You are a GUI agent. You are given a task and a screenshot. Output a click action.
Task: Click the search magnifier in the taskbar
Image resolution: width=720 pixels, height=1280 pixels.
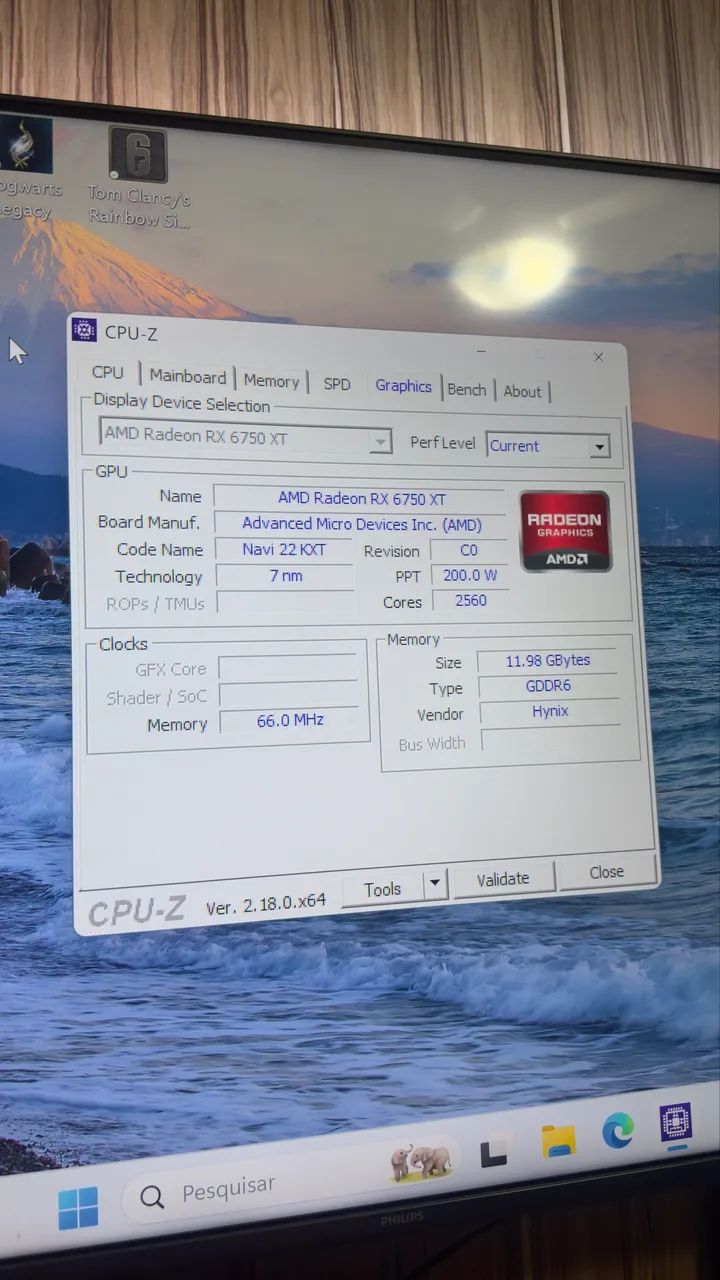point(152,1197)
